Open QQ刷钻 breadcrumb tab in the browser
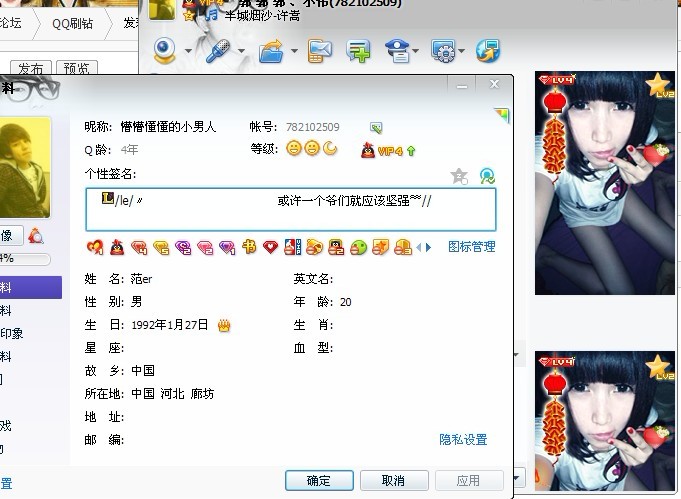Screen dimensions: 681x499 (72, 23)
